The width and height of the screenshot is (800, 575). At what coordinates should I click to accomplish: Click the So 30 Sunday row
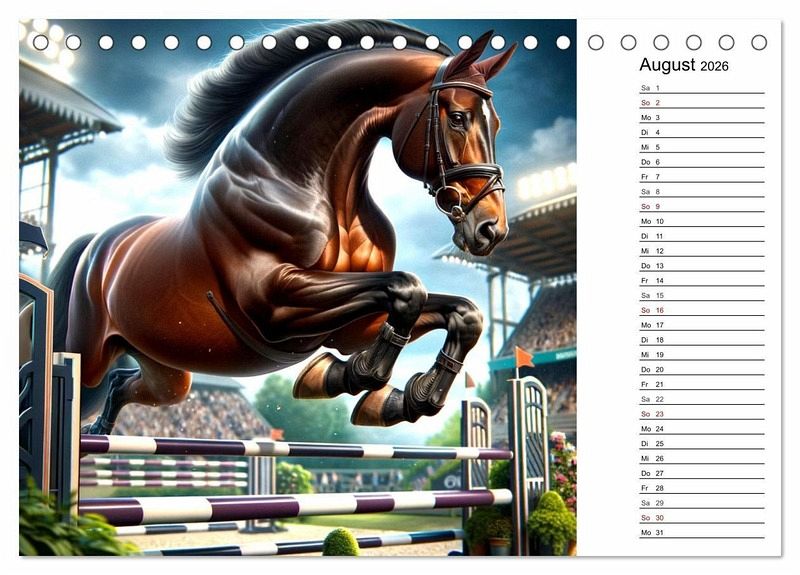[x=701, y=517]
